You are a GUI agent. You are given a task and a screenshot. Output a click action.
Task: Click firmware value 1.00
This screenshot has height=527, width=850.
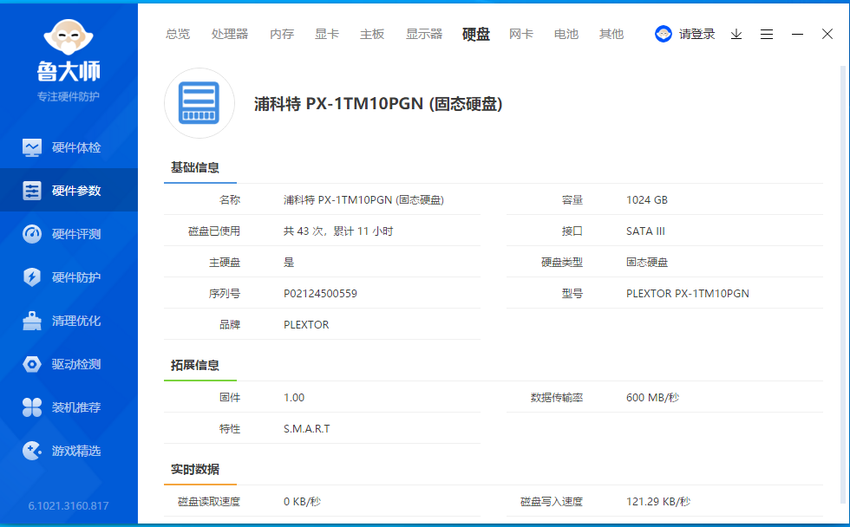click(x=294, y=397)
